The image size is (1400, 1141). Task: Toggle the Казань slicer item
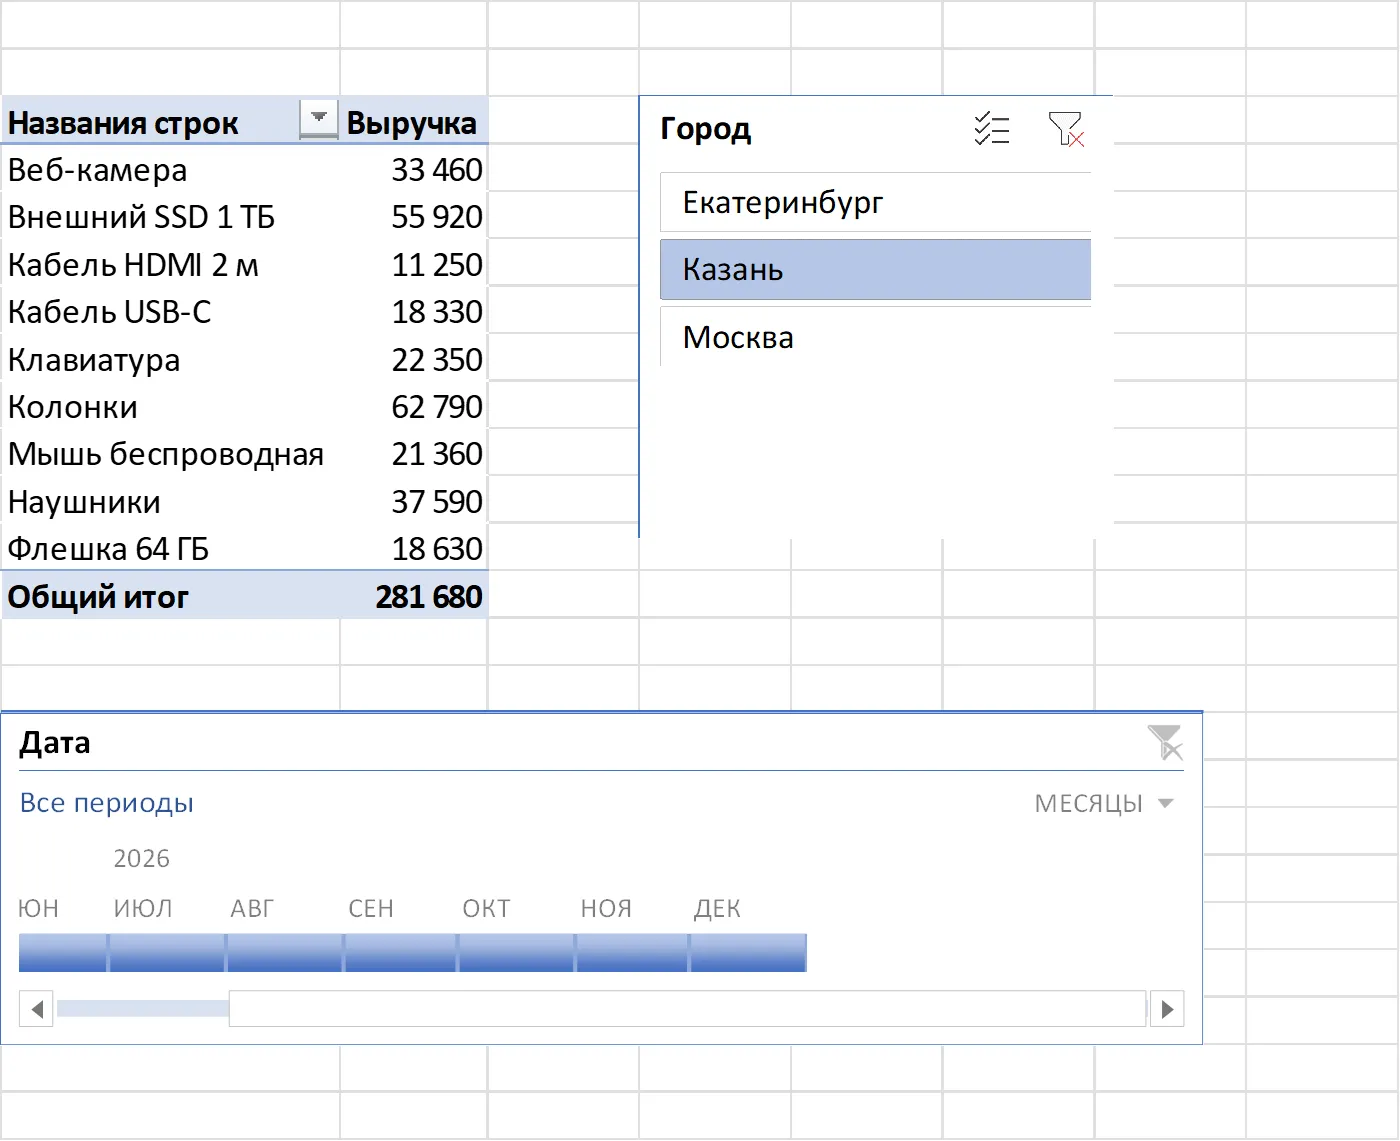(875, 270)
